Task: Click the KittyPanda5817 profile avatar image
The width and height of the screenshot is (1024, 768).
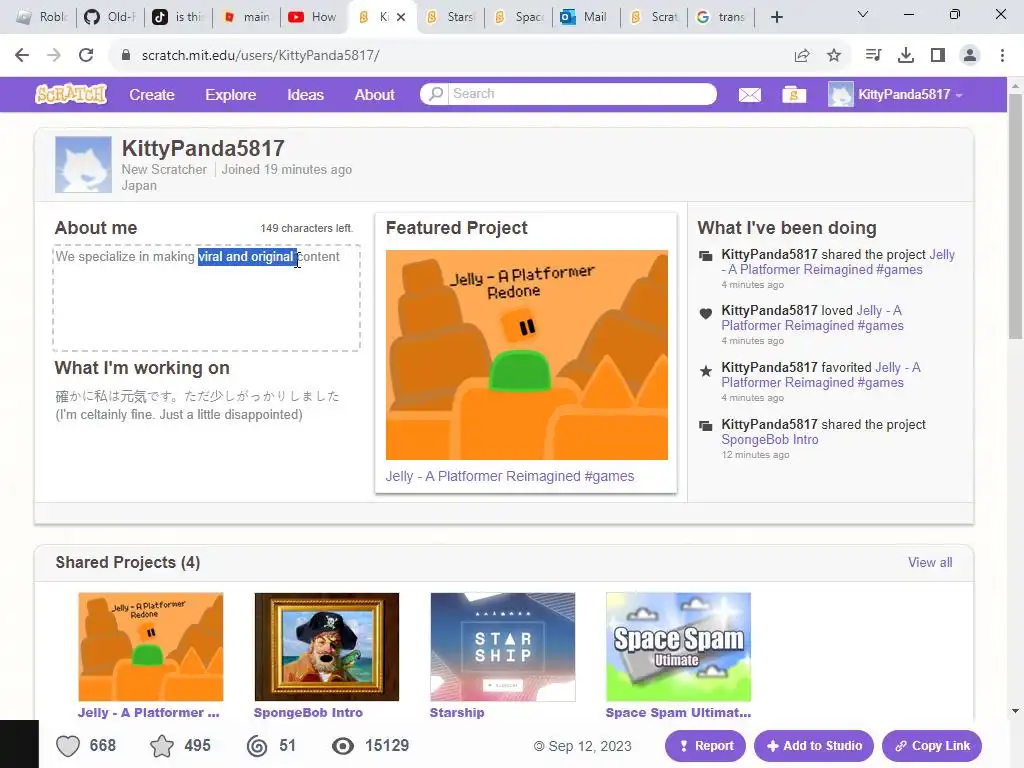Action: [x=83, y=165]
